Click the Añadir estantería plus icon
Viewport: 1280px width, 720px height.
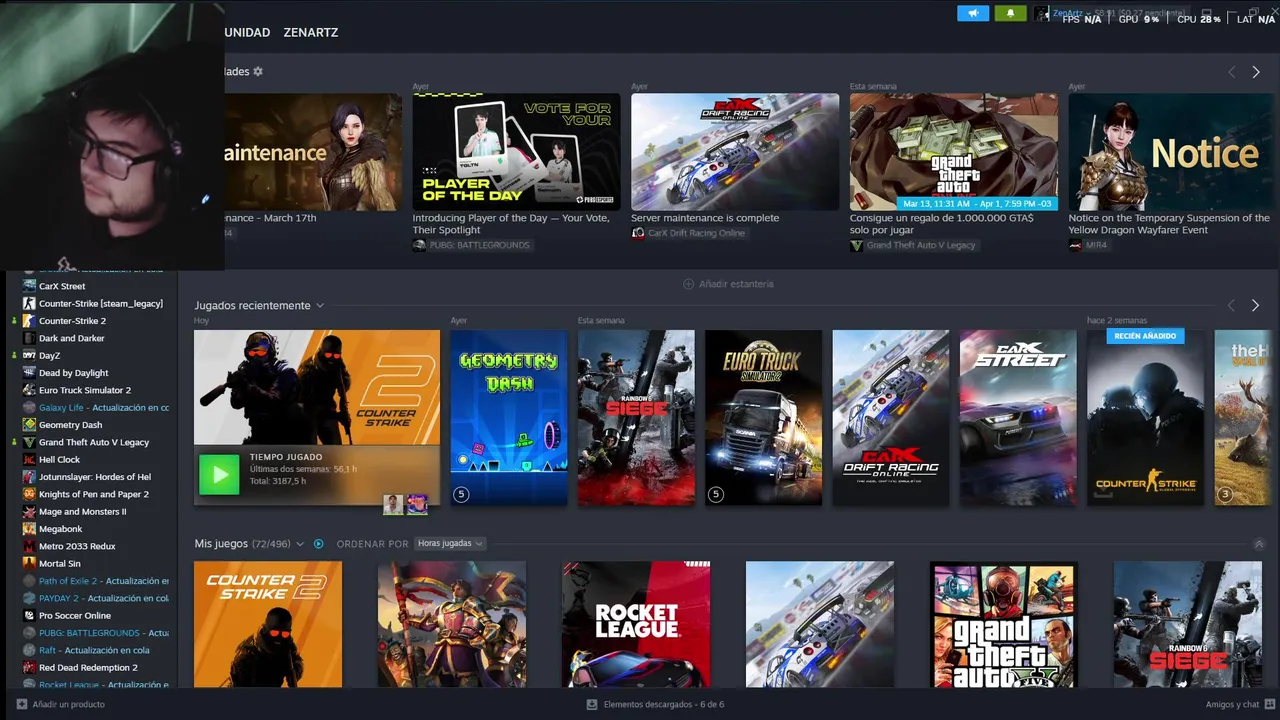[688, 284]
